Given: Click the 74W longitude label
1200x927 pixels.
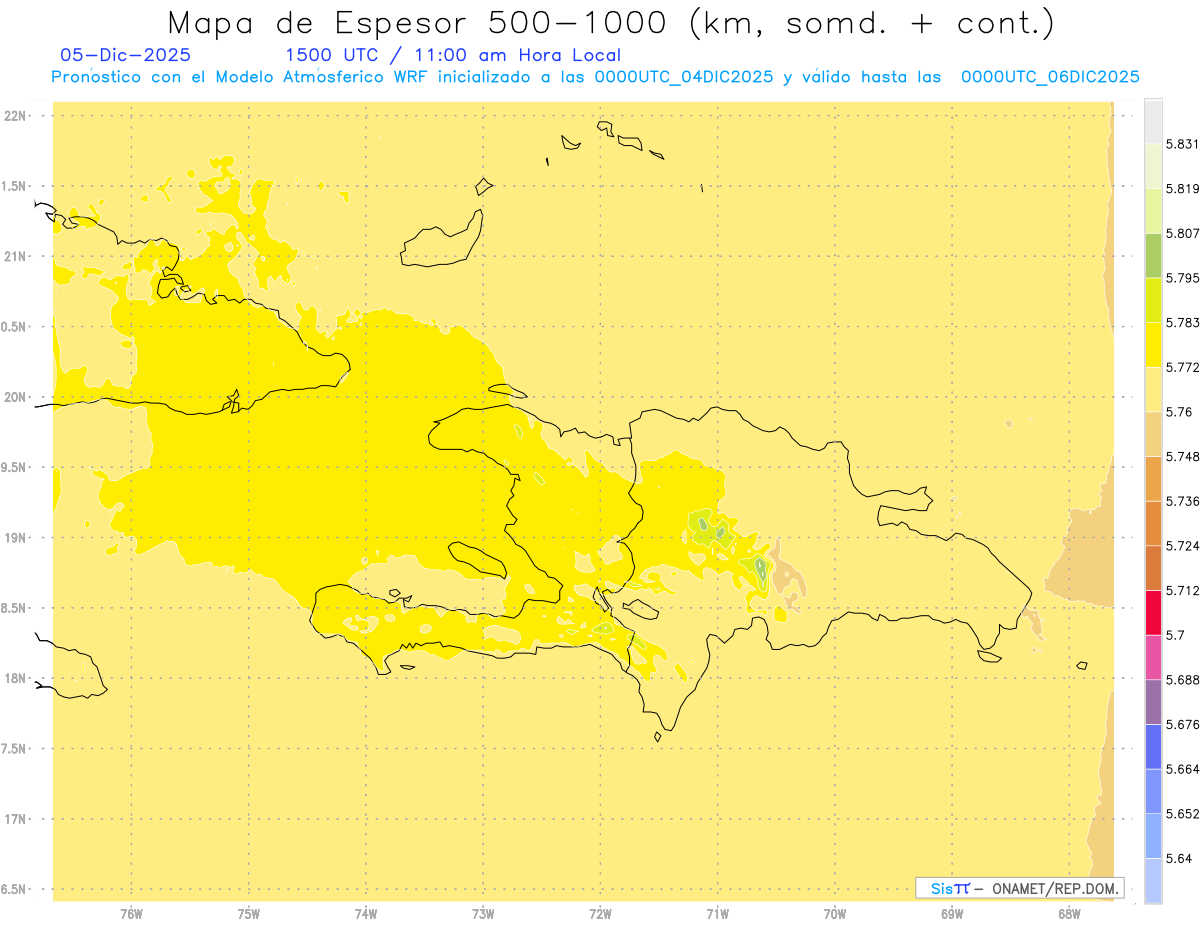Looking at the screenshot, I should 365,913.
